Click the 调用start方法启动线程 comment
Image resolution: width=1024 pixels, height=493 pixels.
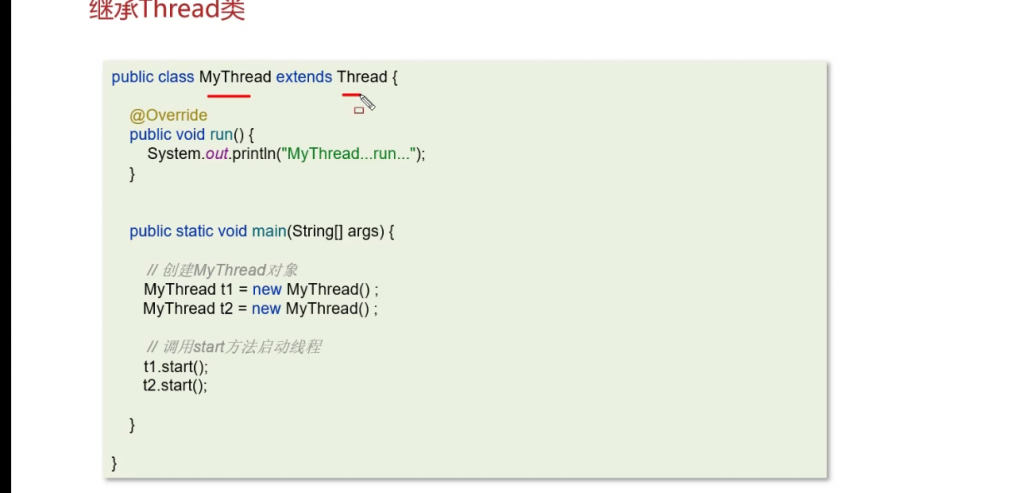[x=234, y=347]
